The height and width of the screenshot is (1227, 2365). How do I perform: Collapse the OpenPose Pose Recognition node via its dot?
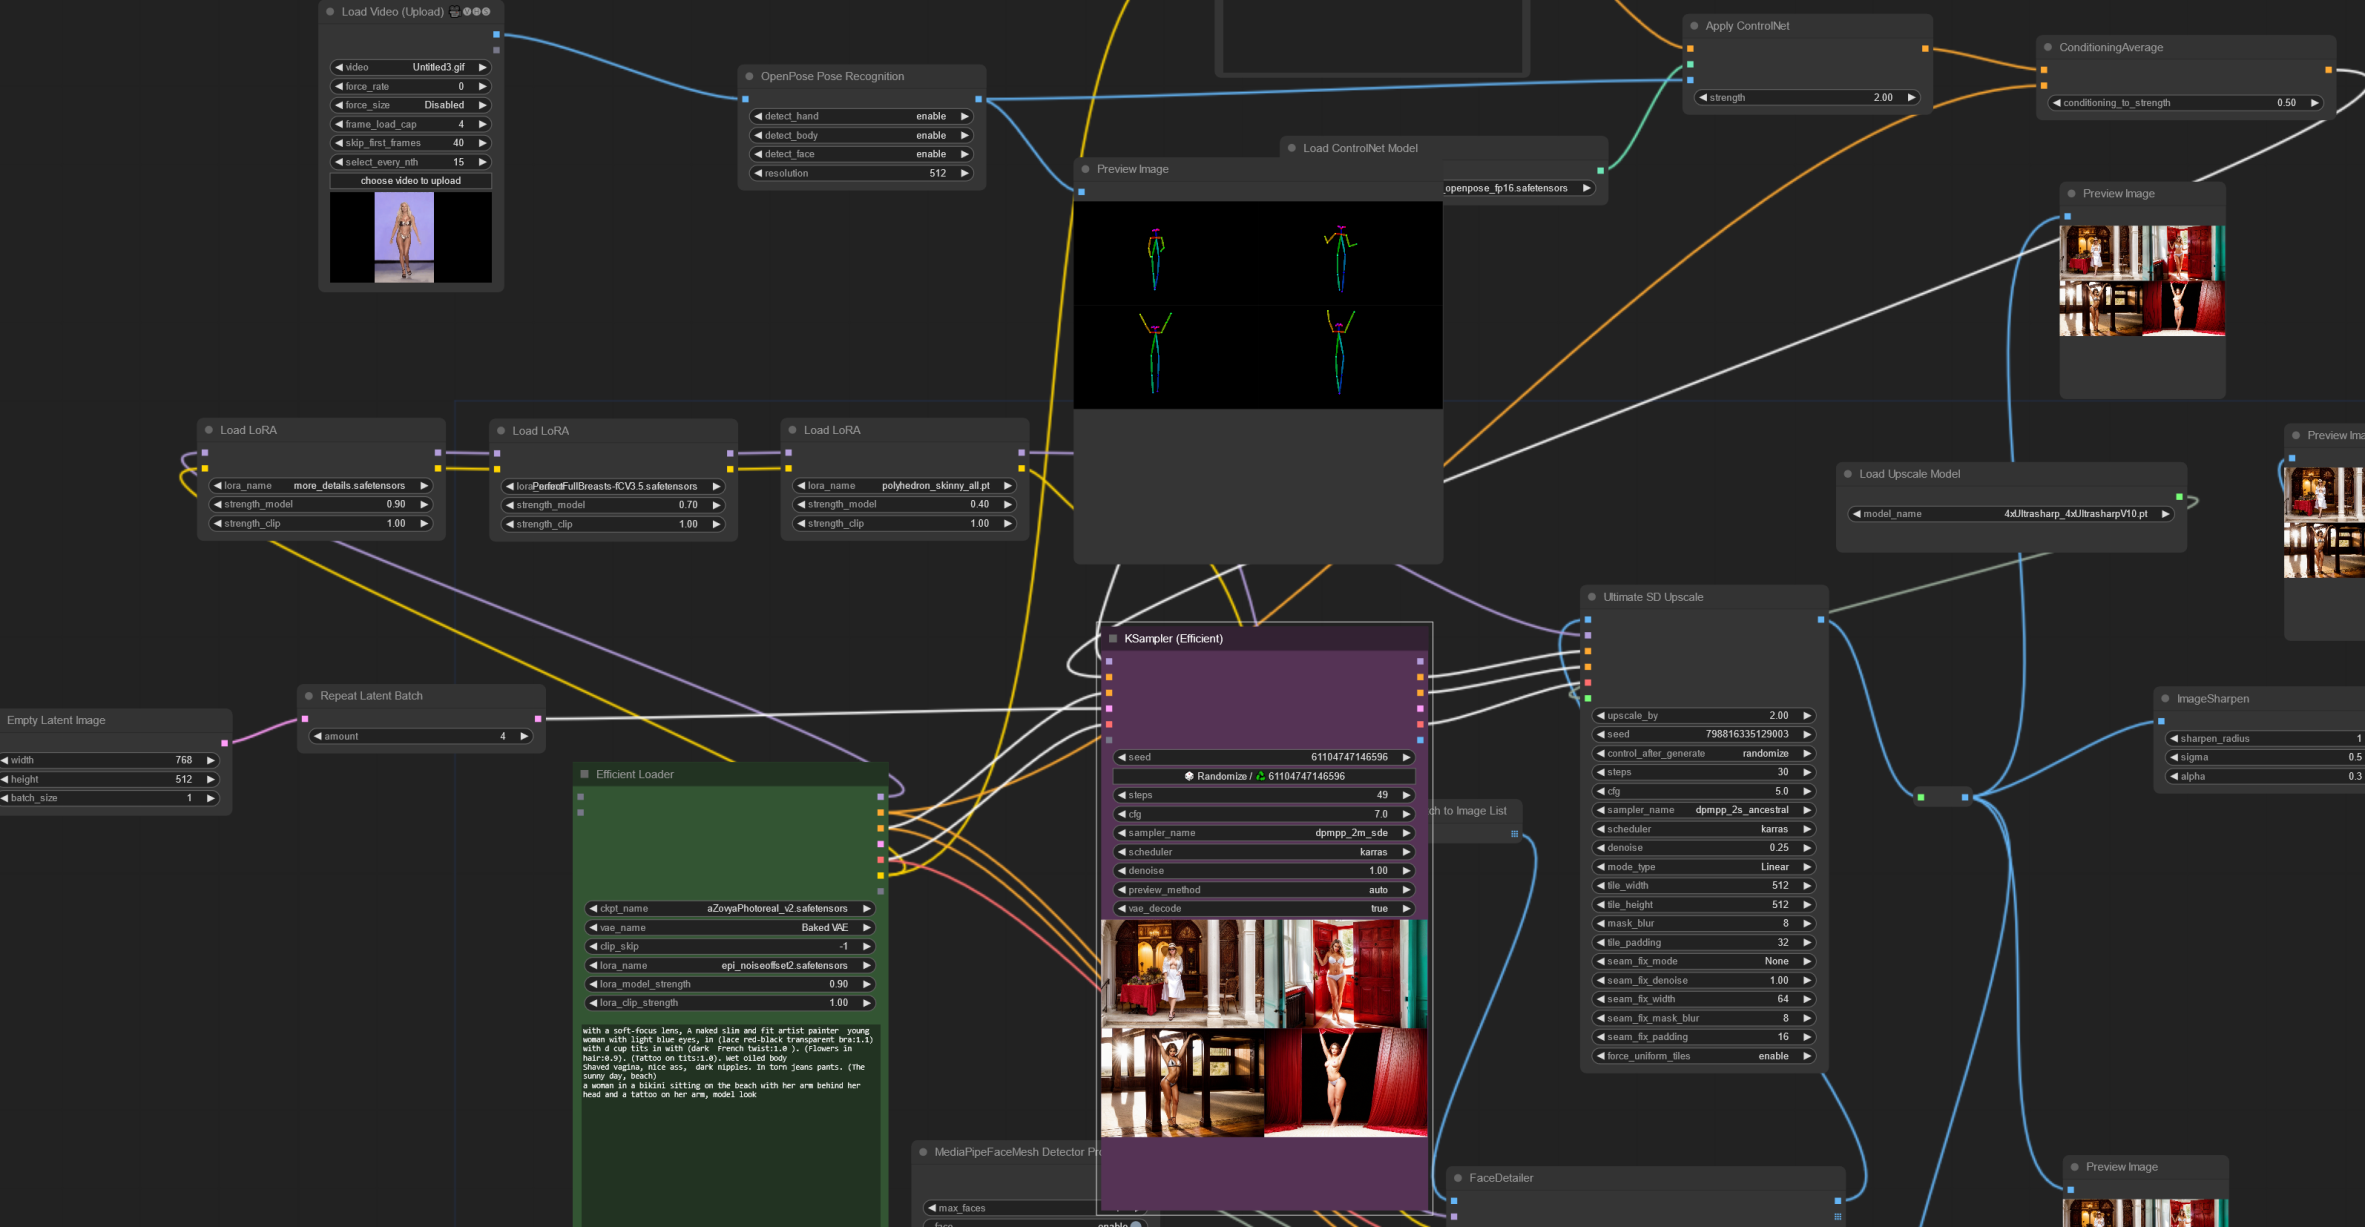click(x=750, y=75)
